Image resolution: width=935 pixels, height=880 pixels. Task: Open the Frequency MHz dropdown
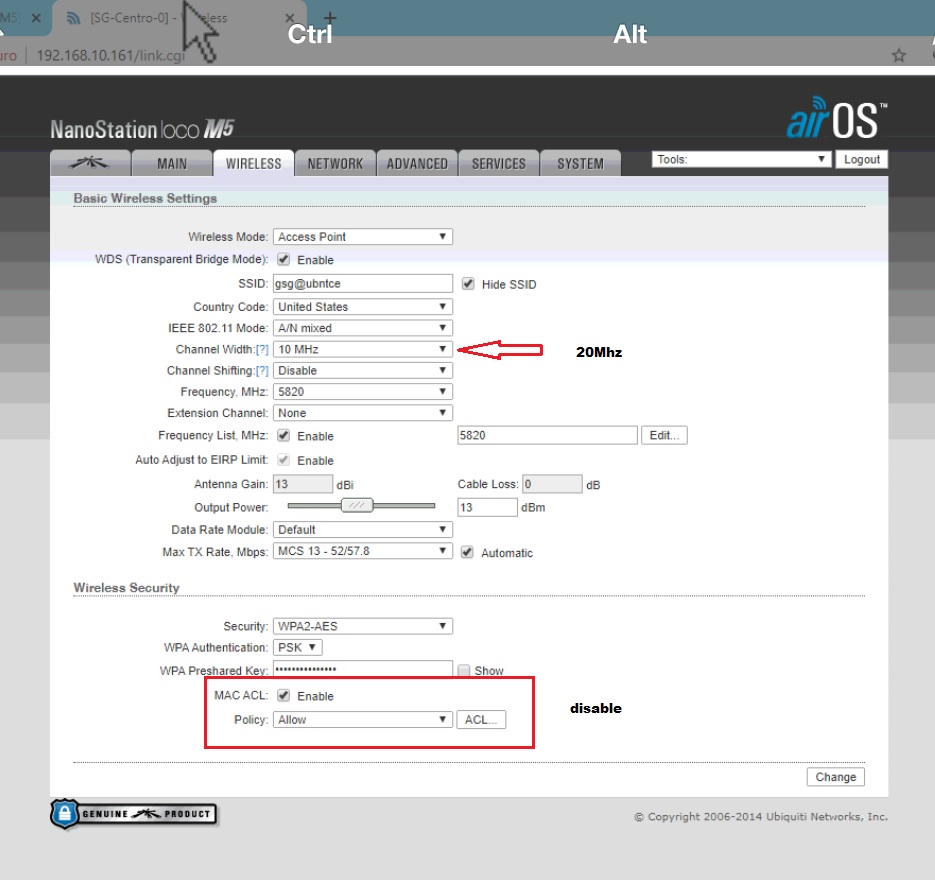pyautogui.click(x=363, y=392)
